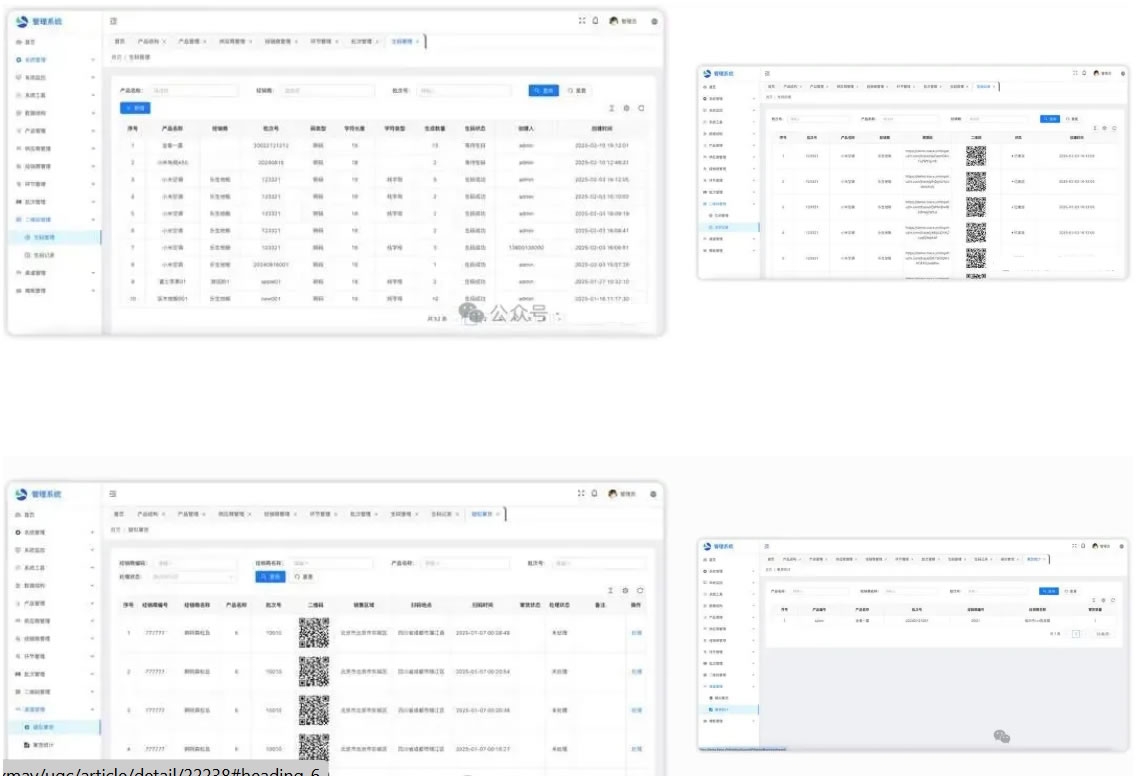Click settings gear at far right of top-left header

654,21
